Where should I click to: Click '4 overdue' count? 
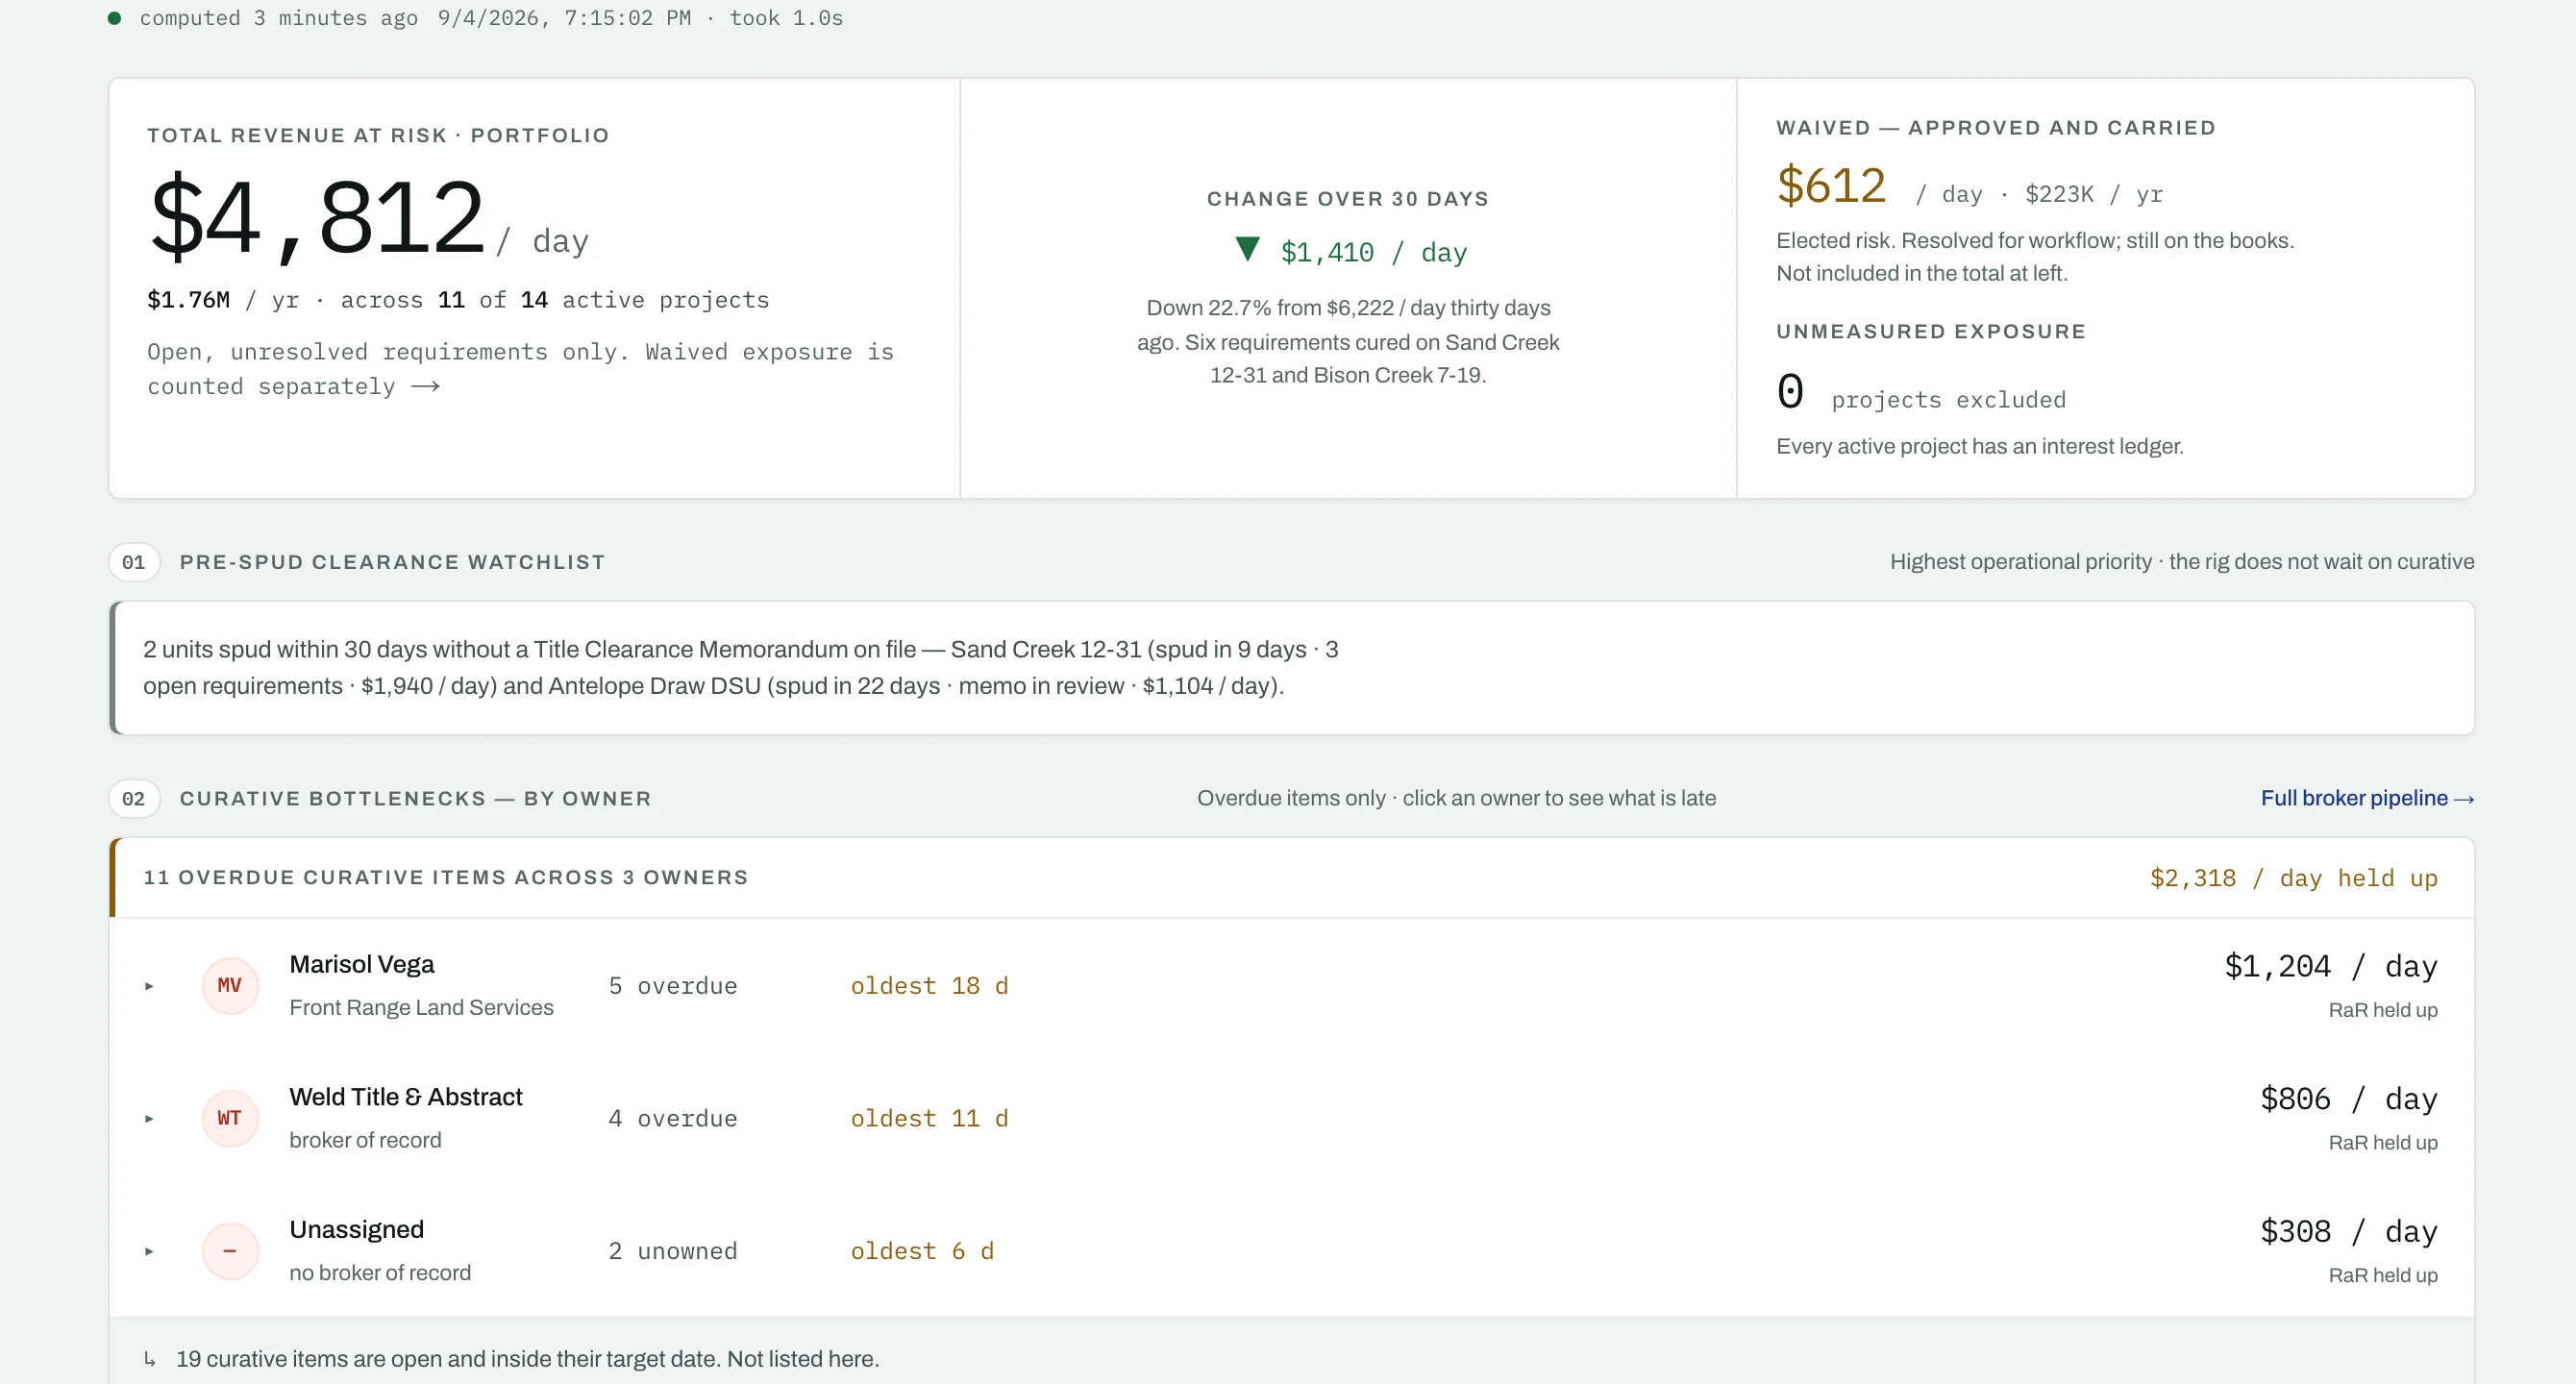pos(673,1118)
